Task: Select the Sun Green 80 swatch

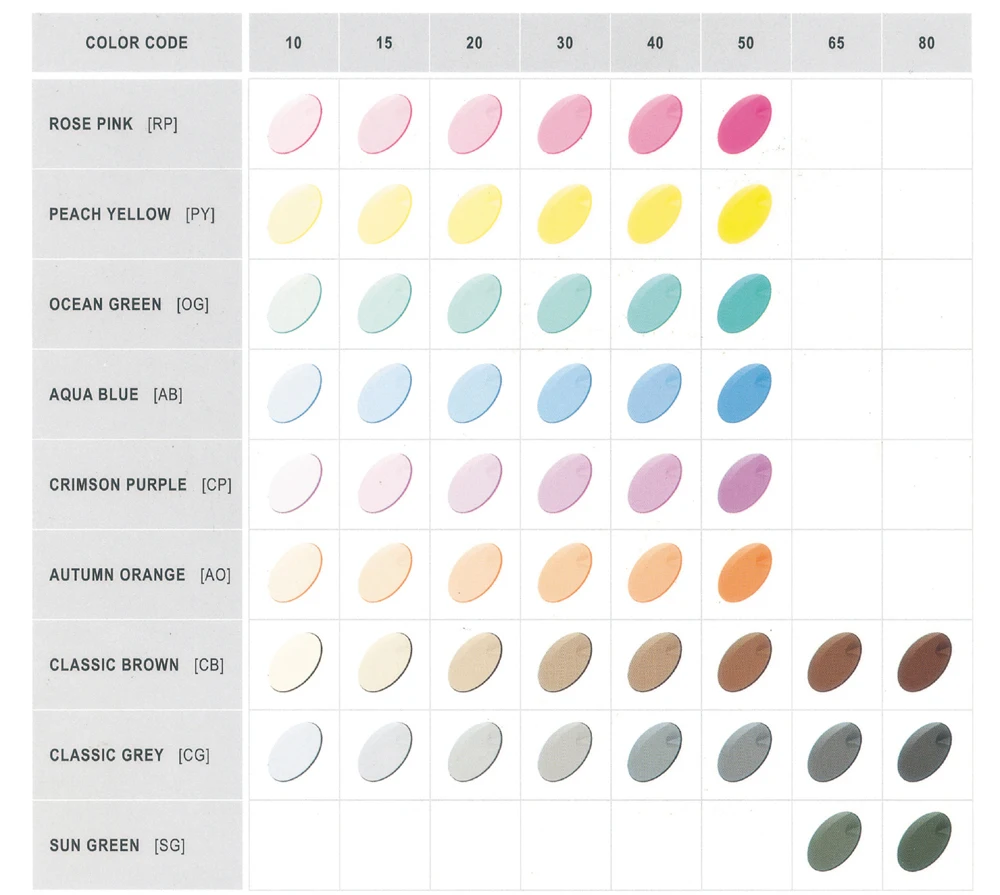Action: point(926,844)
